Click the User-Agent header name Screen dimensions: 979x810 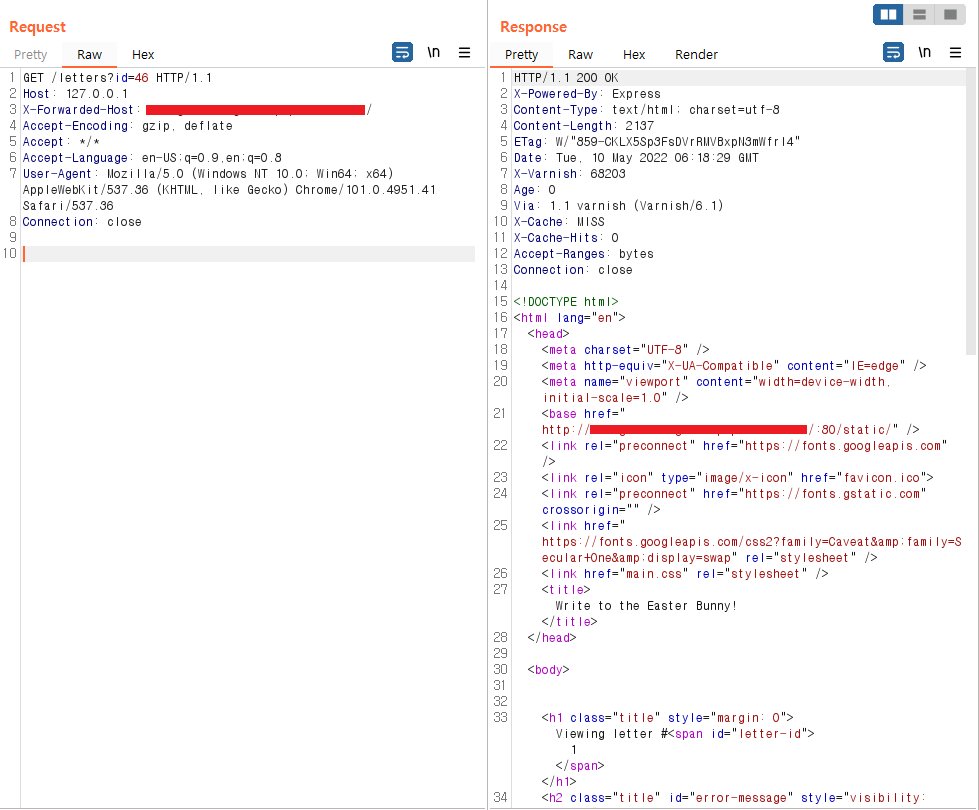point(57,174)
